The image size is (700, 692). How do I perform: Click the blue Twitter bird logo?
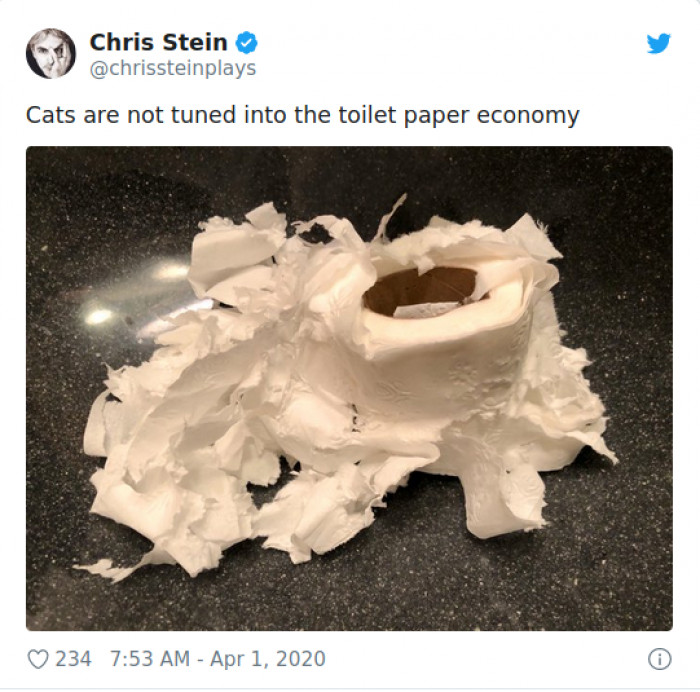658,43
